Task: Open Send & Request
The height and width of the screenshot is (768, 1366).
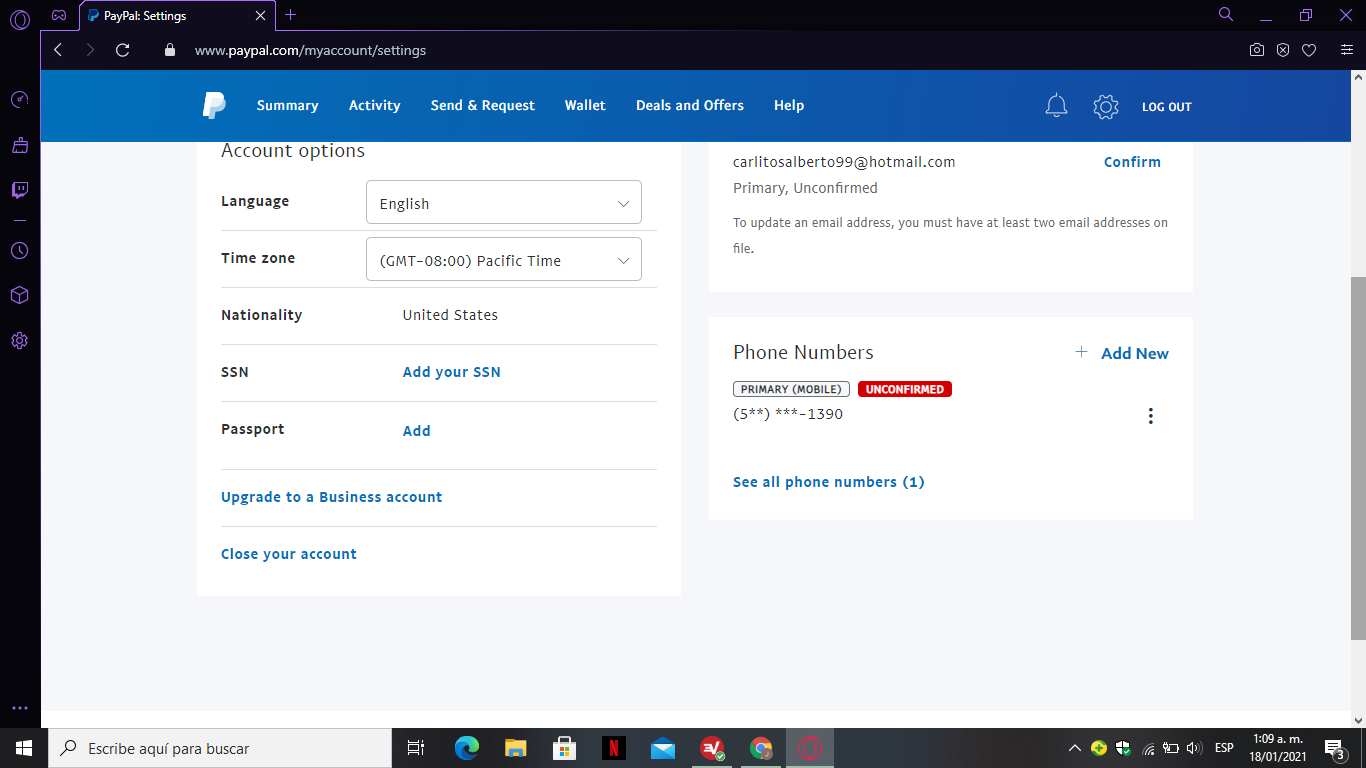Action: pos(483,105)
